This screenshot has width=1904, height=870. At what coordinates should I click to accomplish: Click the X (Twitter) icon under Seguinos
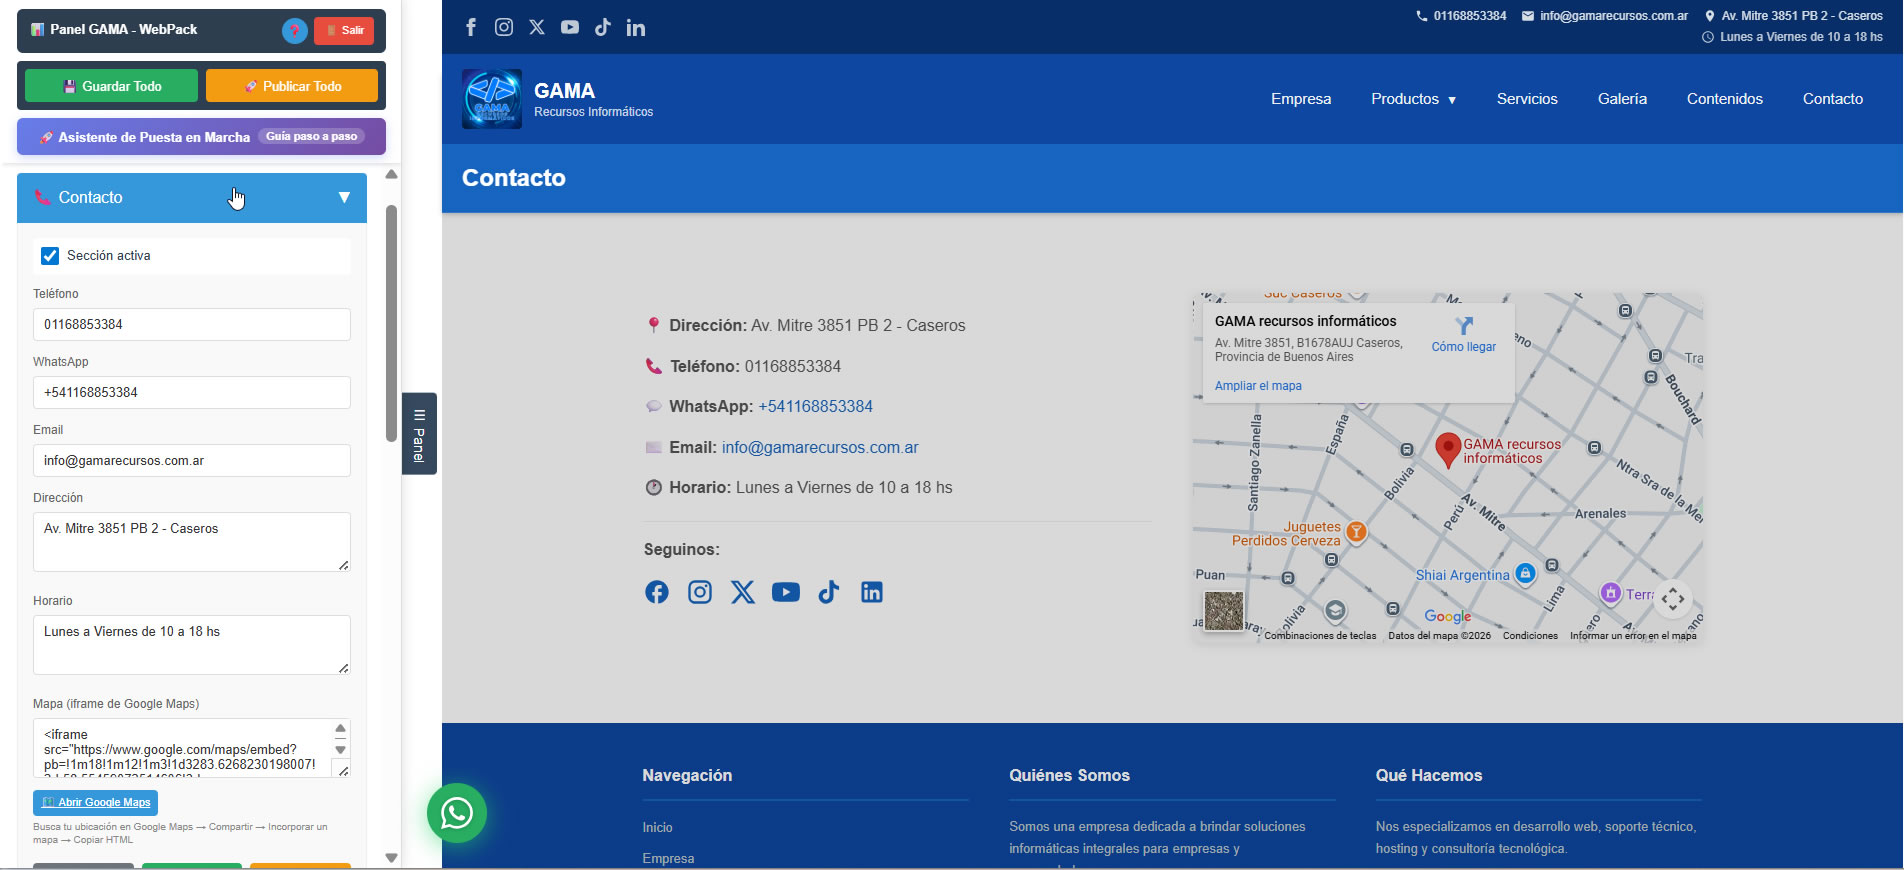point(743,592)
